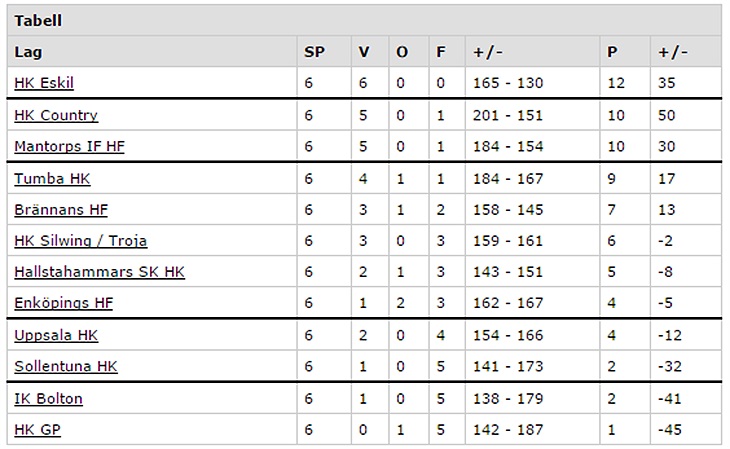The width and height of the screenshot is (730, 449).
Task: Click Hallstahammars SK HK link
Action: (x=99, y=272)
